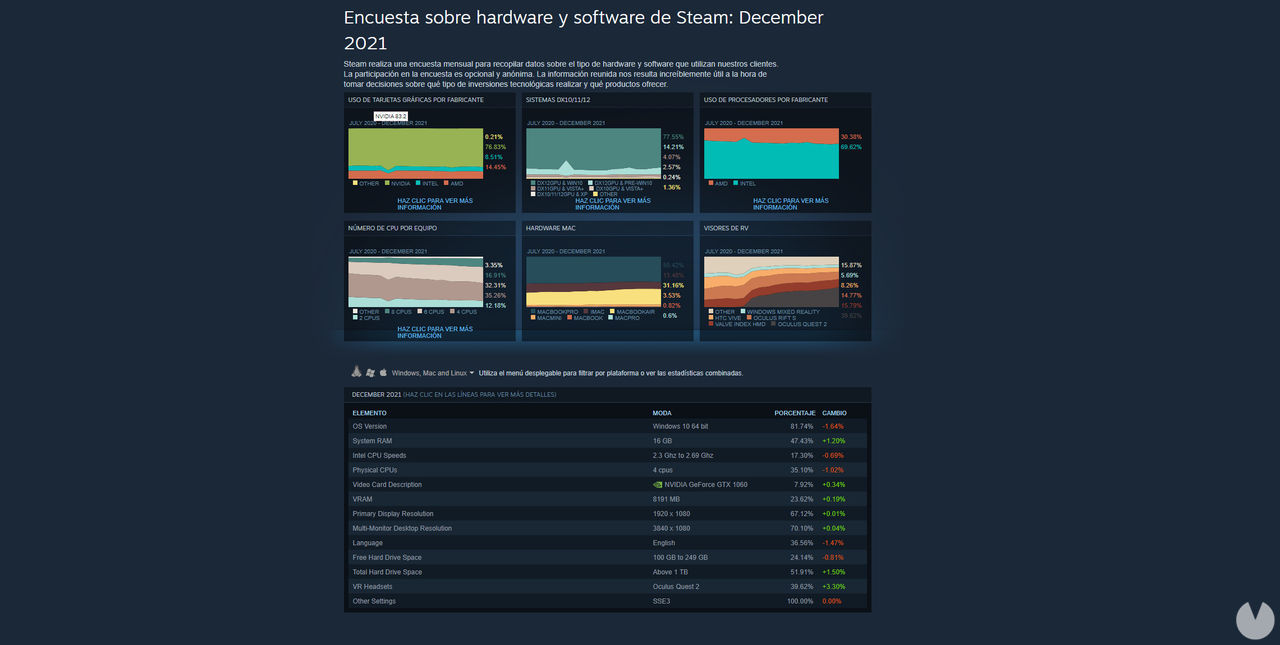Click the NVIDIA GeForce GTX 1060 value

click(x=705, y=485)
